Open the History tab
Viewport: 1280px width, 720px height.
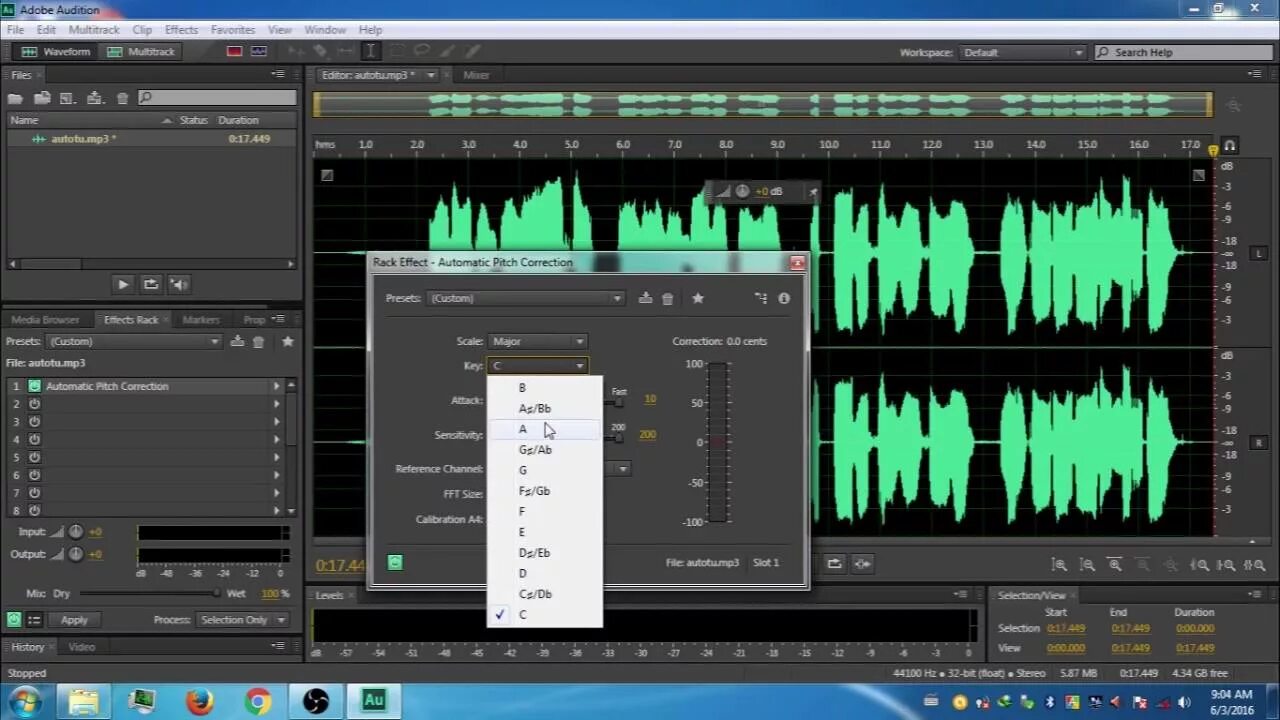pyautogui.click(x=27, y=647)
